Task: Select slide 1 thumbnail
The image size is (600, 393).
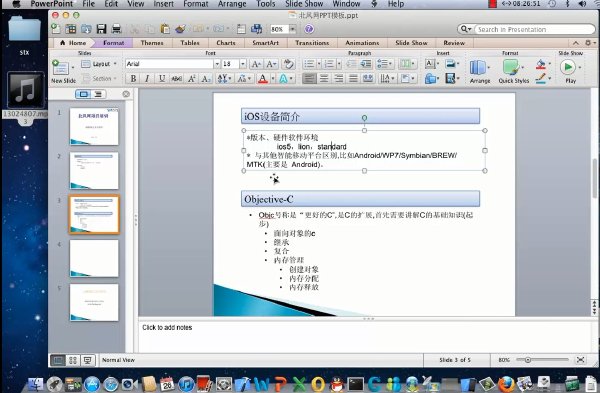Action: coord(94,127)
